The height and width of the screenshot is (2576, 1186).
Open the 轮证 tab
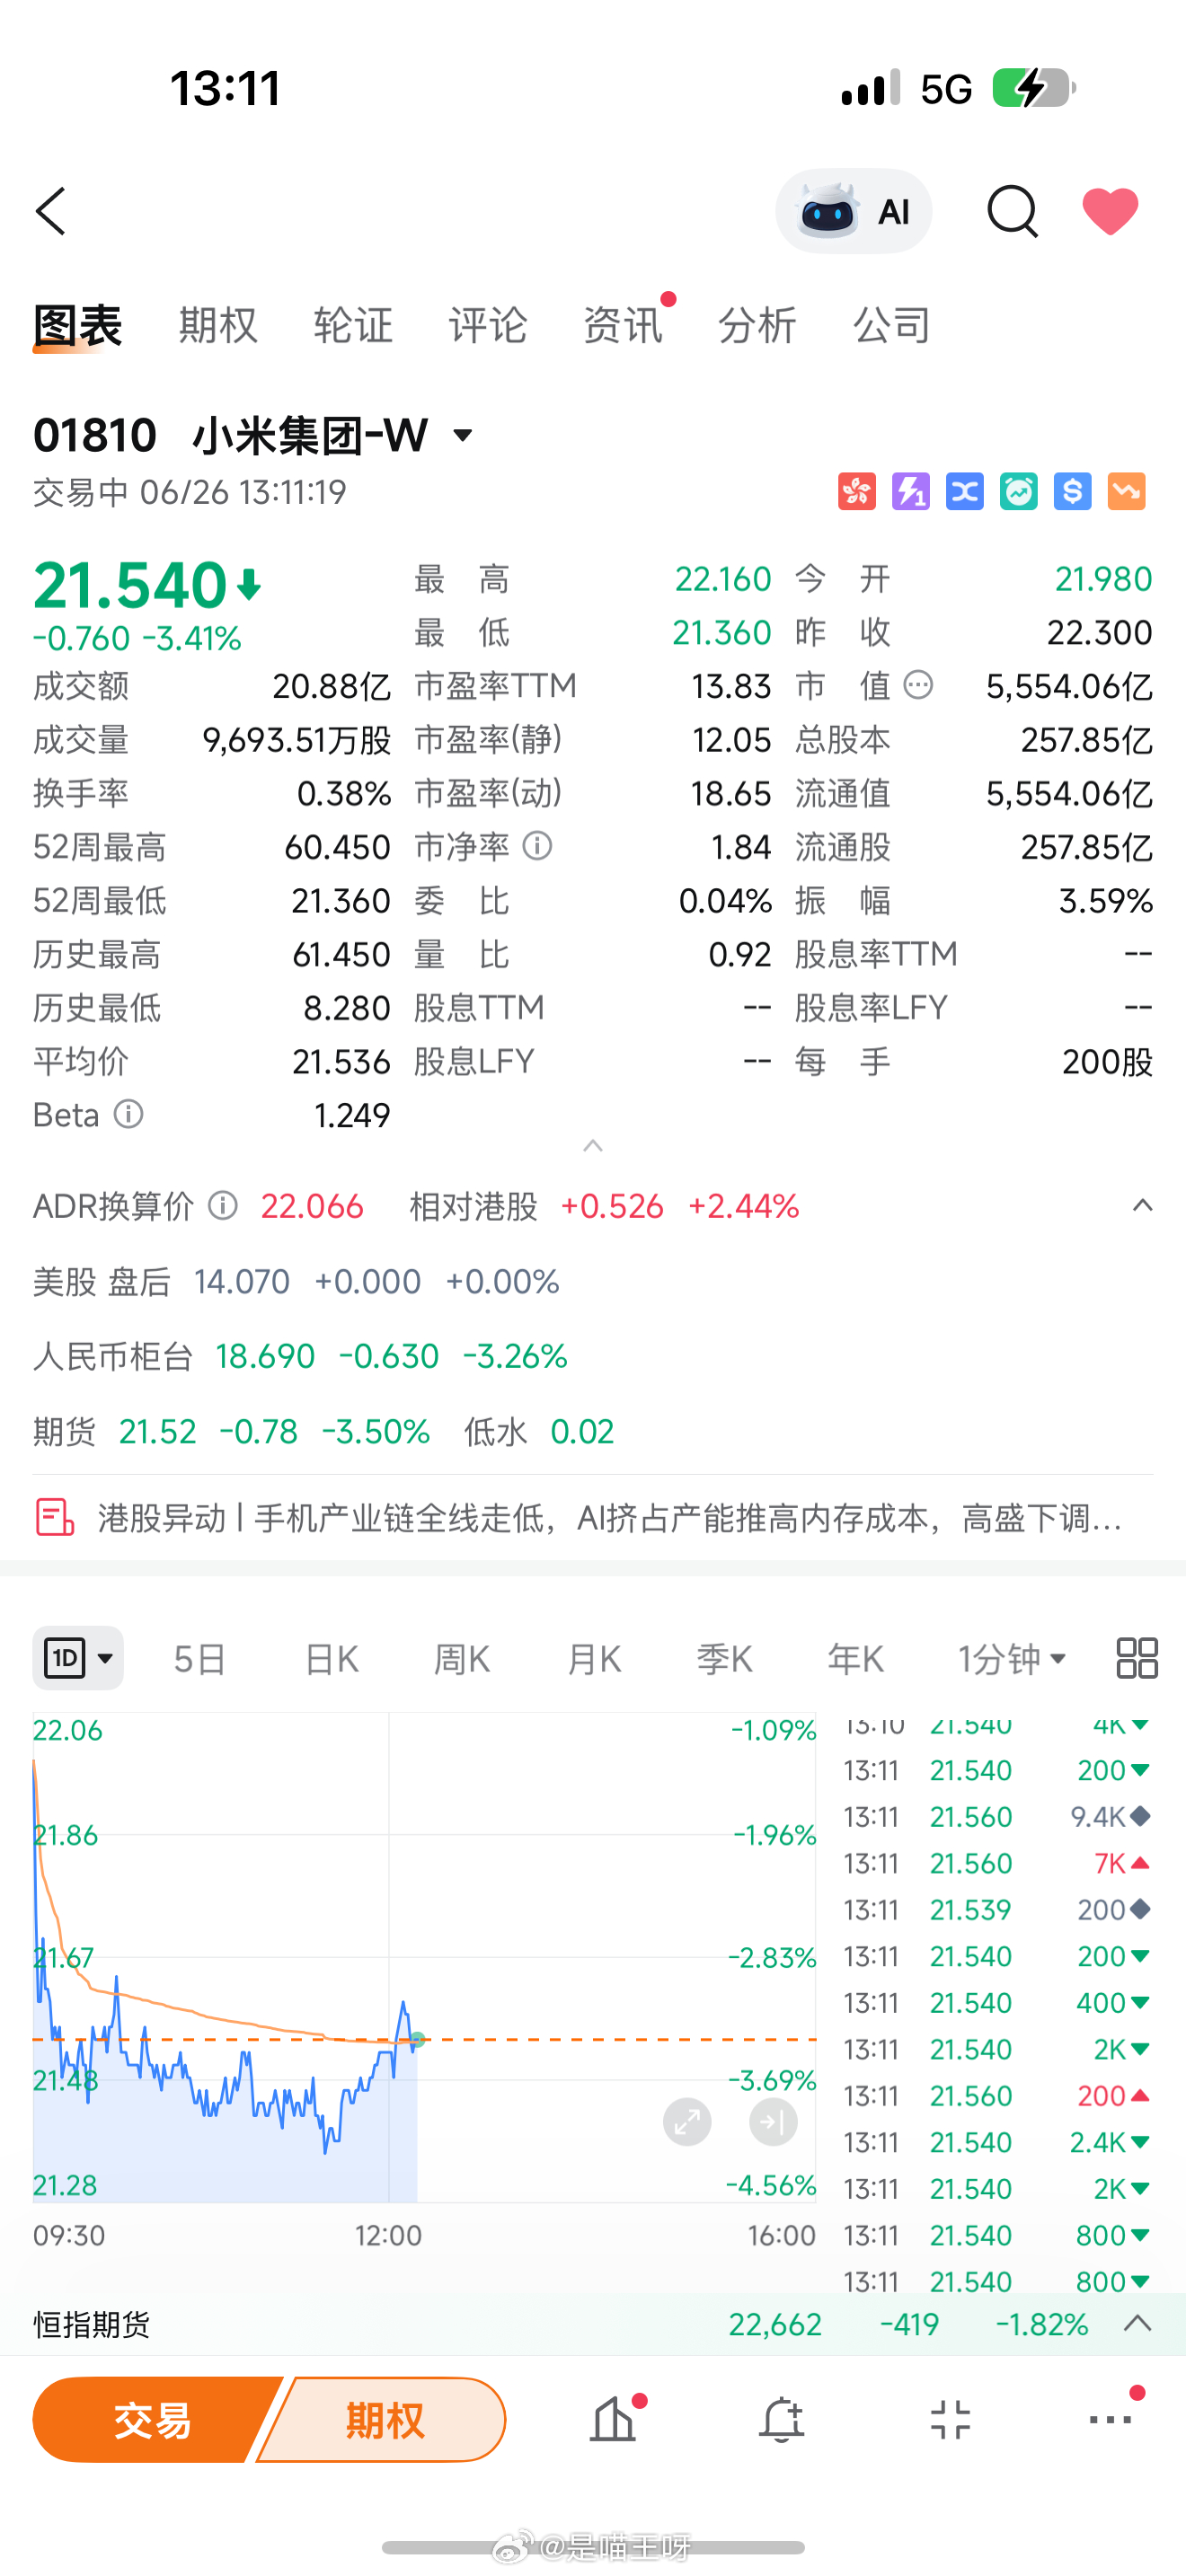353,325
